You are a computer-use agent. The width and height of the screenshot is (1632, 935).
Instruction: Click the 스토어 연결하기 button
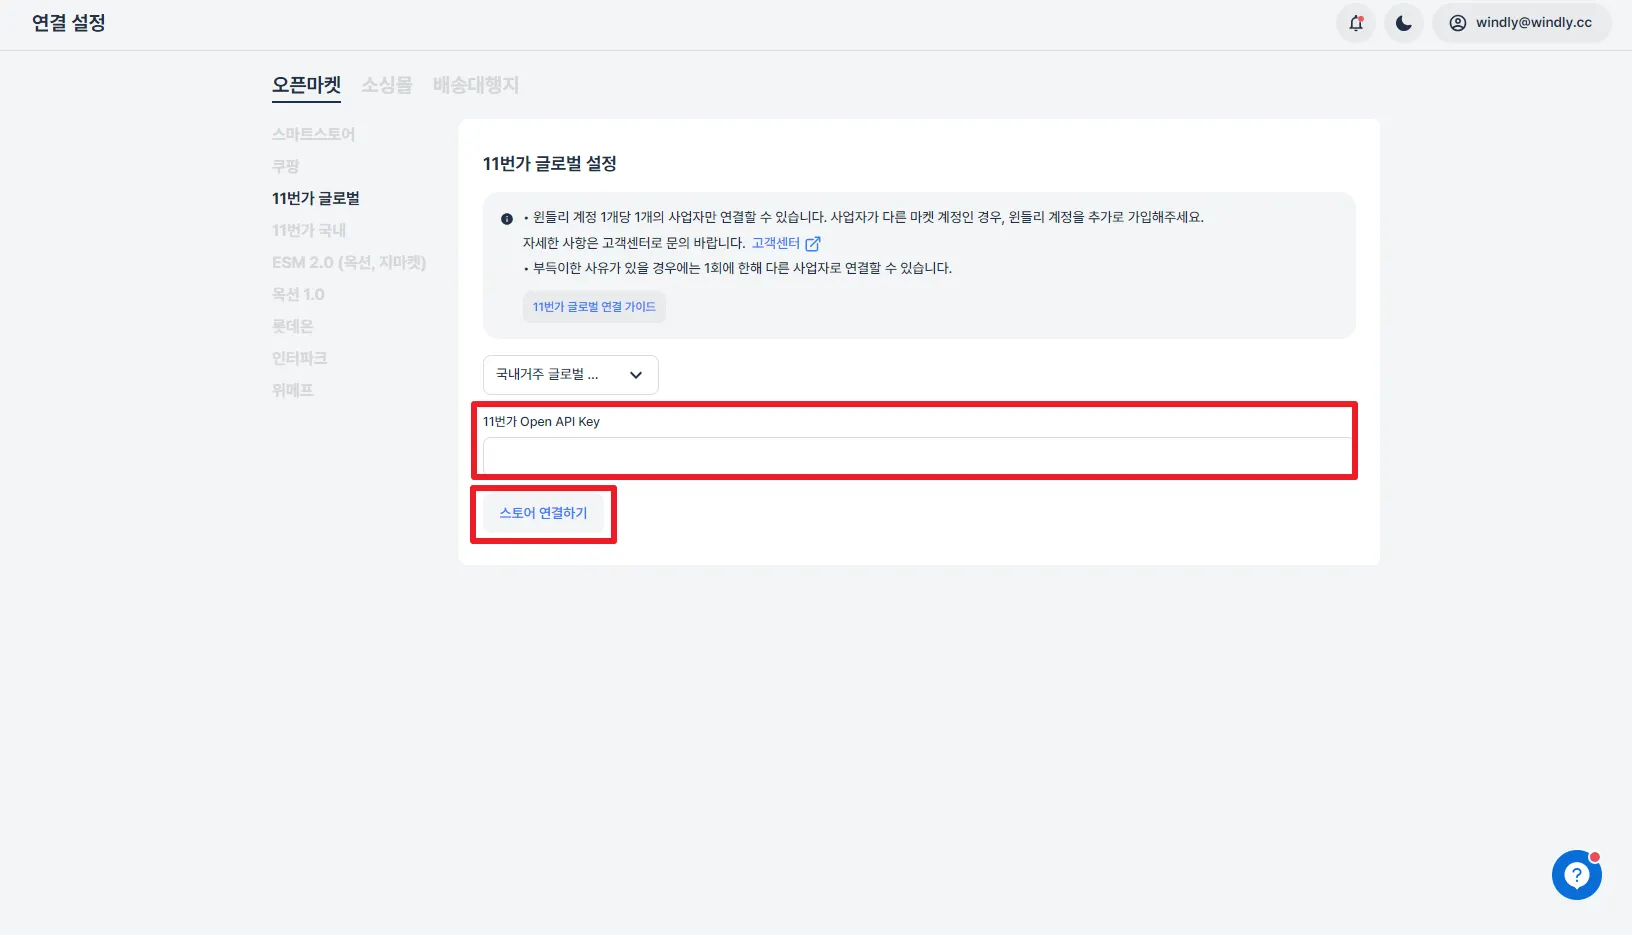543,513
